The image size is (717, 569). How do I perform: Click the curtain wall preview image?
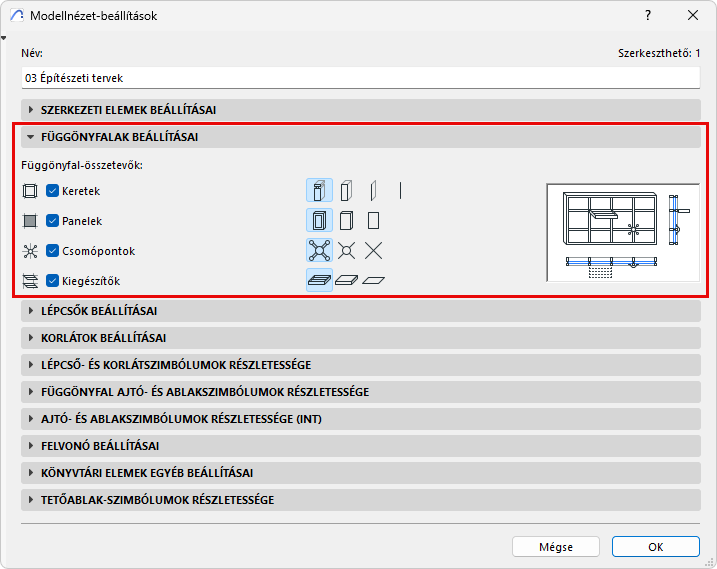(623, 232)
